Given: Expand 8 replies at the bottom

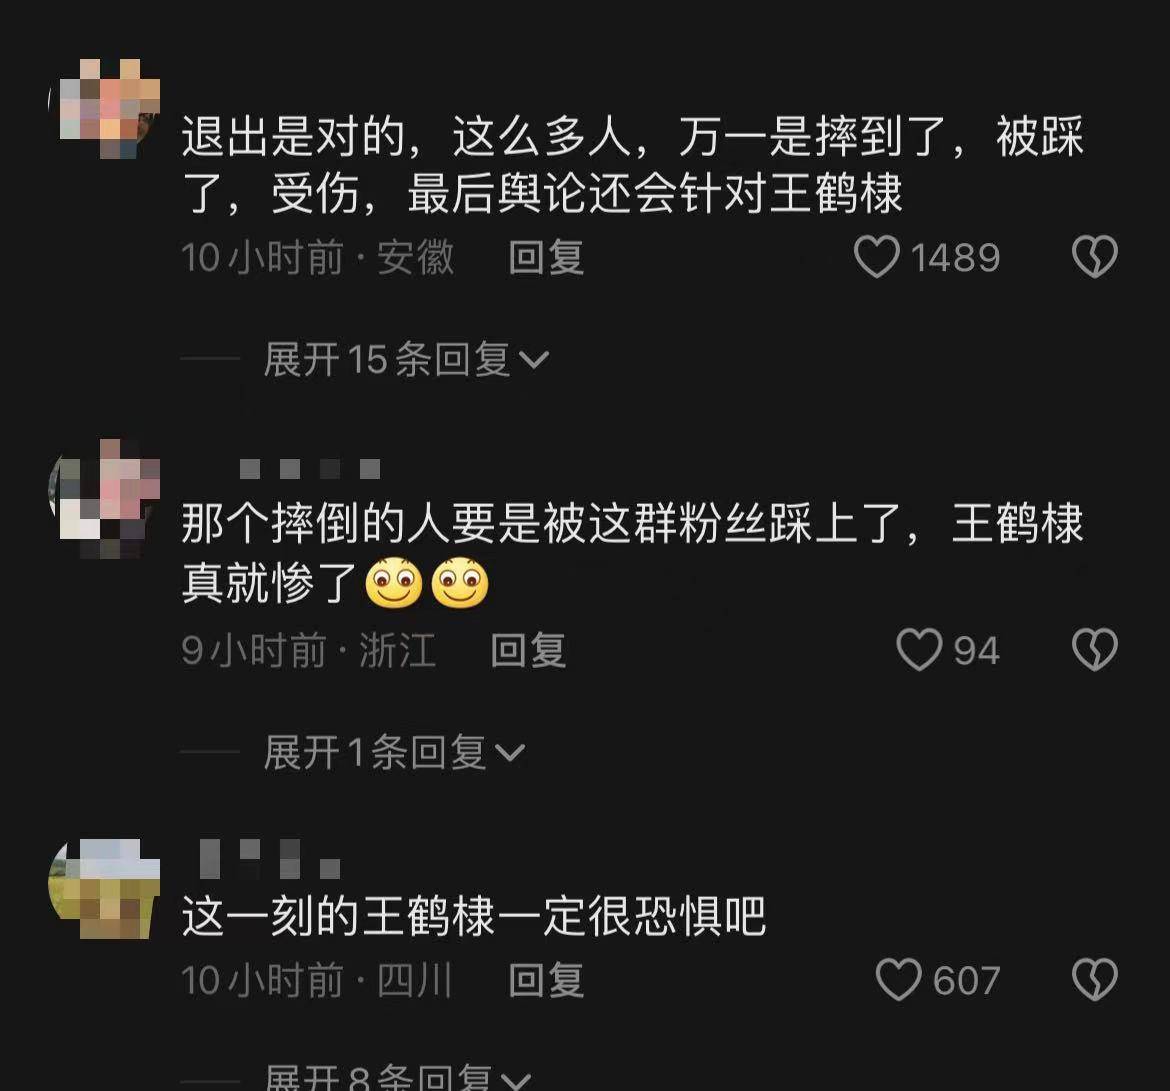Looking at the screenshot, I should coord(398,1076).
